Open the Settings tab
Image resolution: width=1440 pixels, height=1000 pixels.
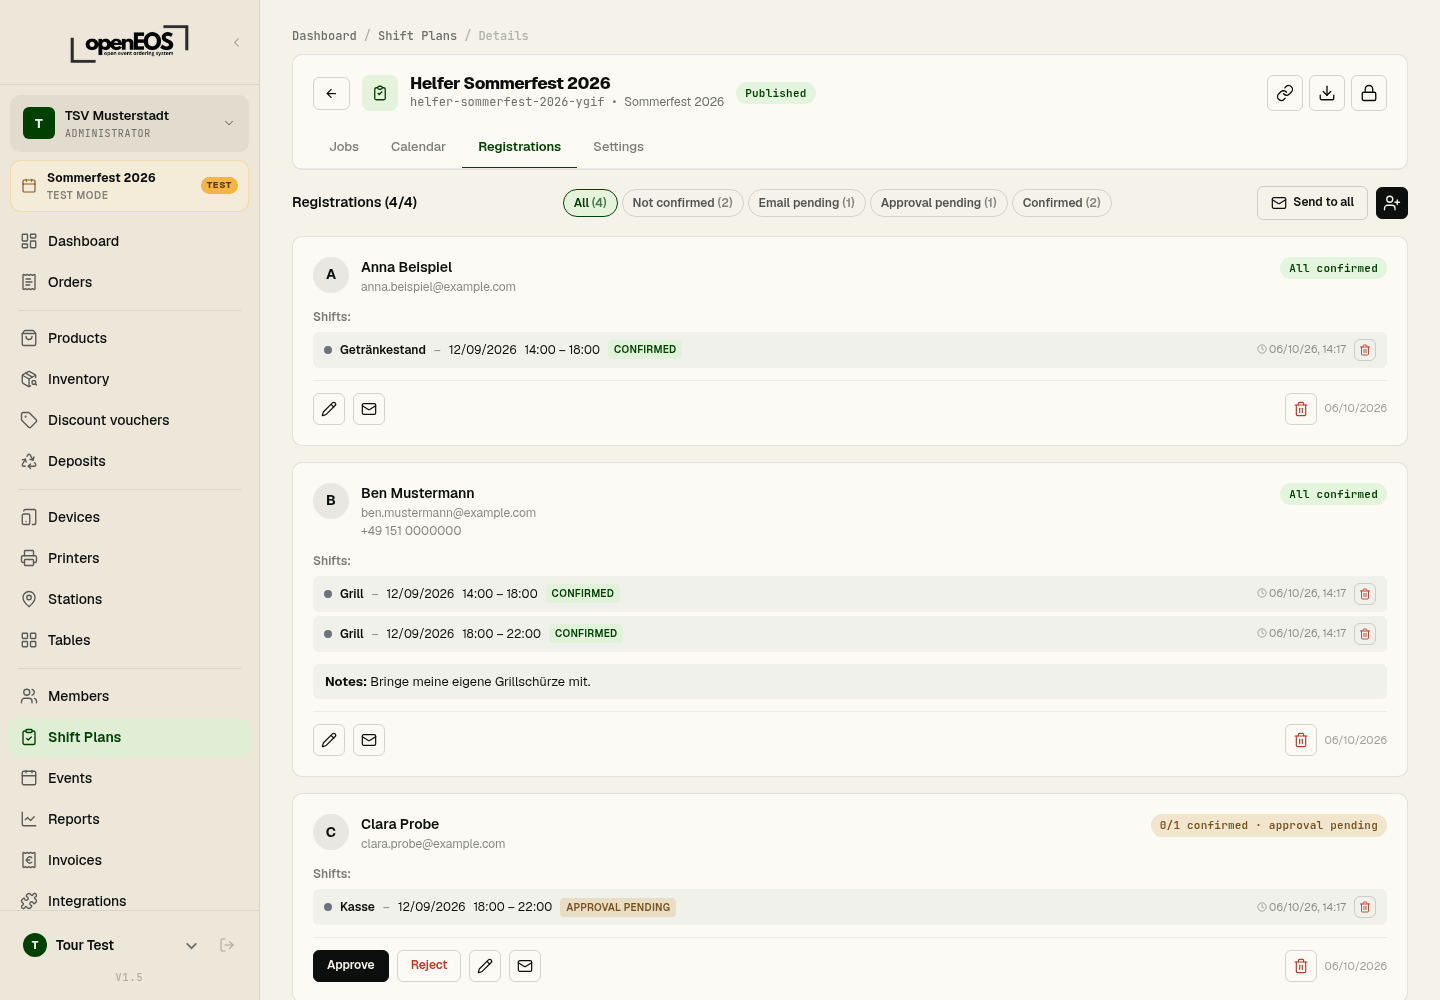[618, 147]
